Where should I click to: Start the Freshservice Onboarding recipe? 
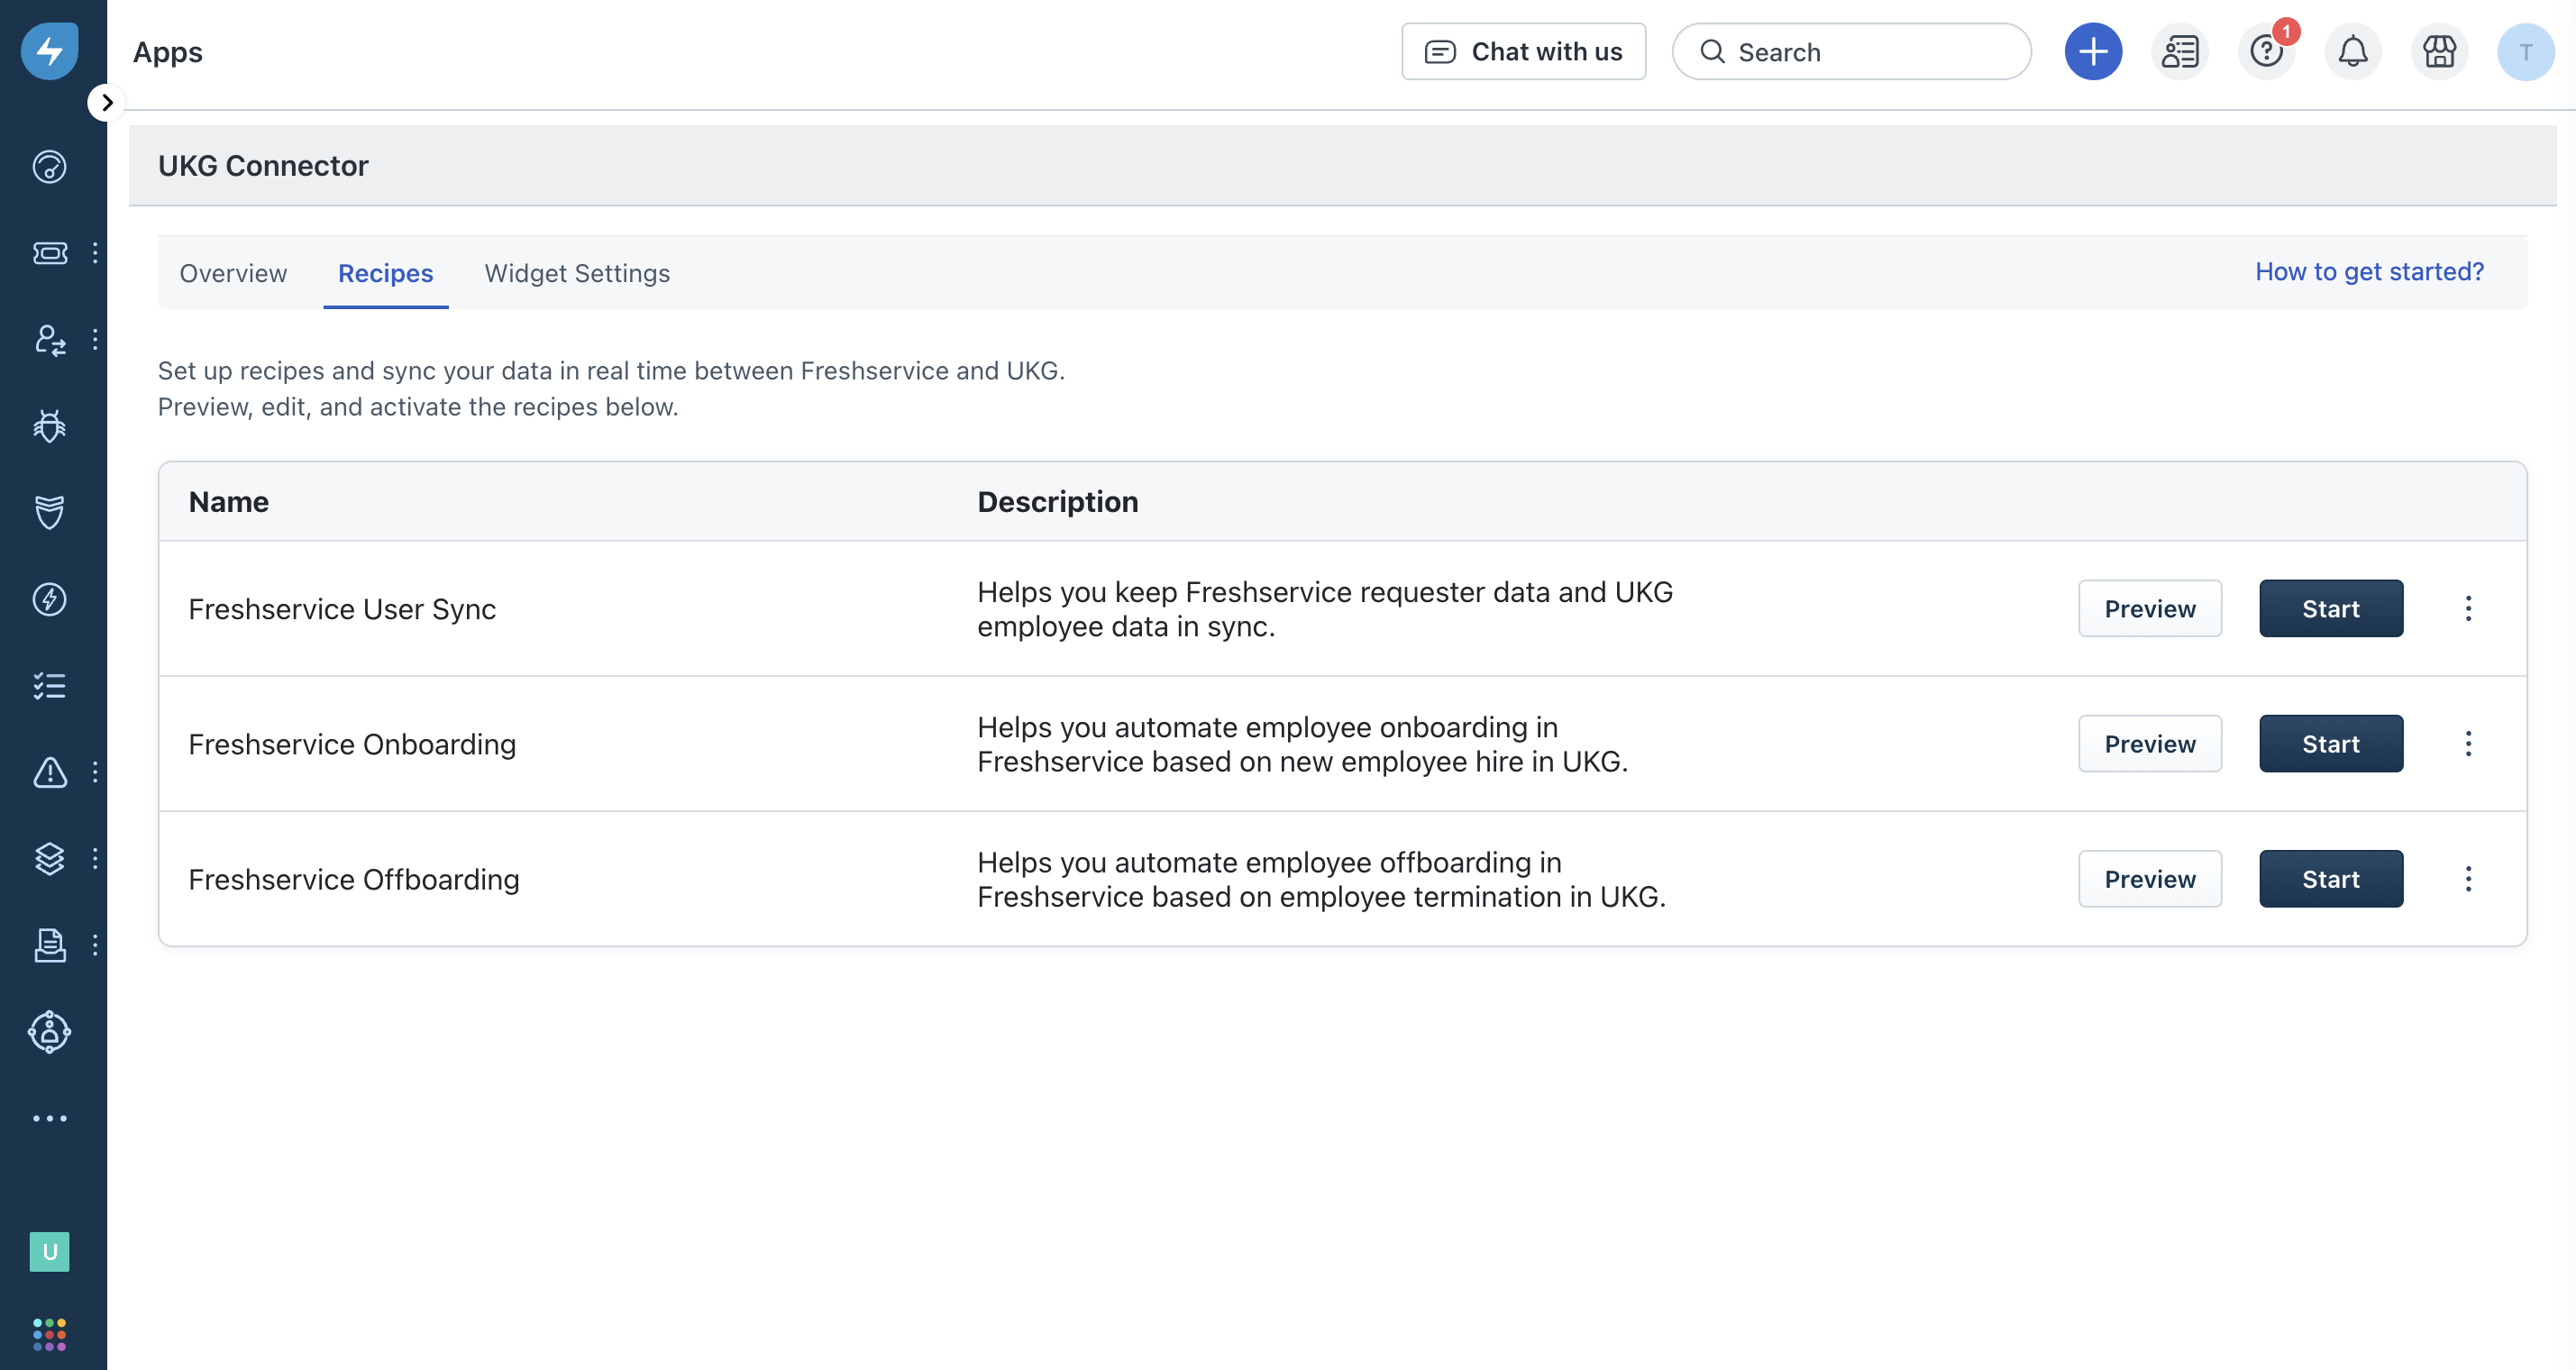click(x=2330, y=744)
